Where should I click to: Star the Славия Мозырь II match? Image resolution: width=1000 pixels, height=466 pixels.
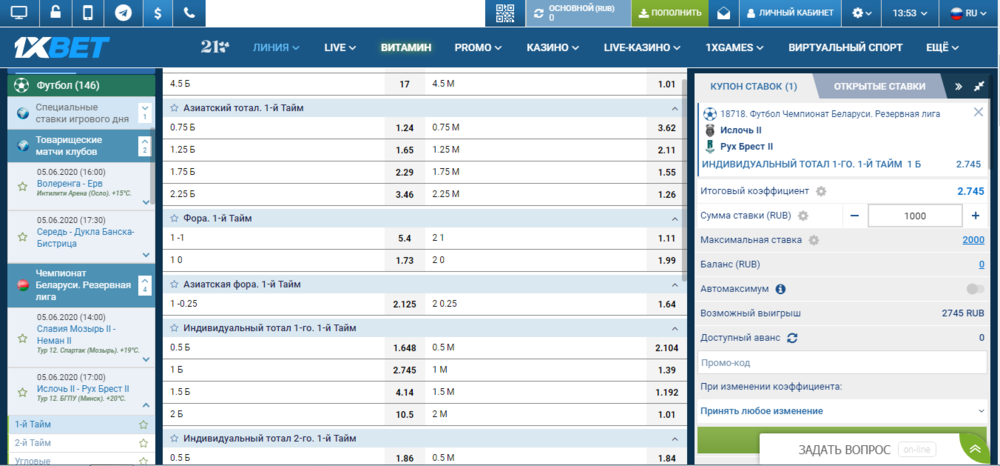(x=23, y=338)
